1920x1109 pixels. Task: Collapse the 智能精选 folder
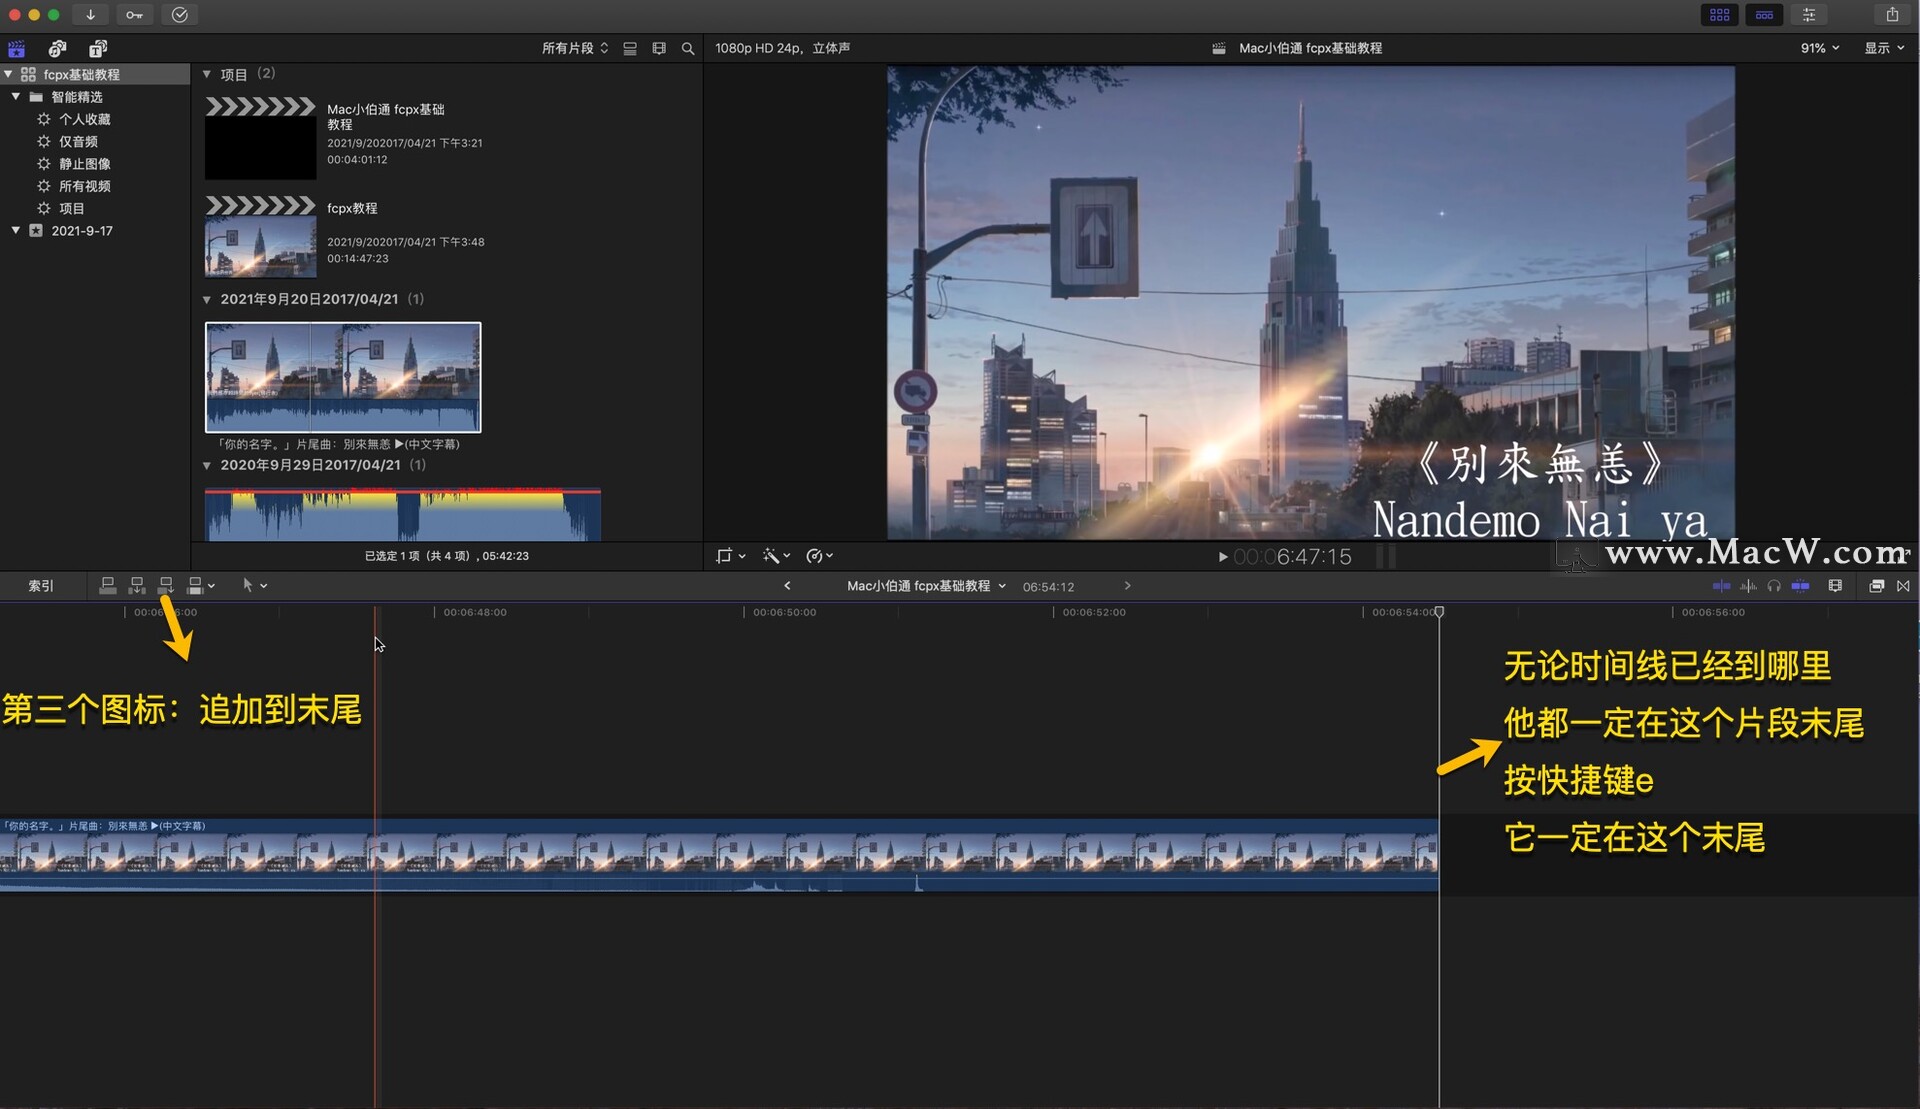[x=16, y=97]
